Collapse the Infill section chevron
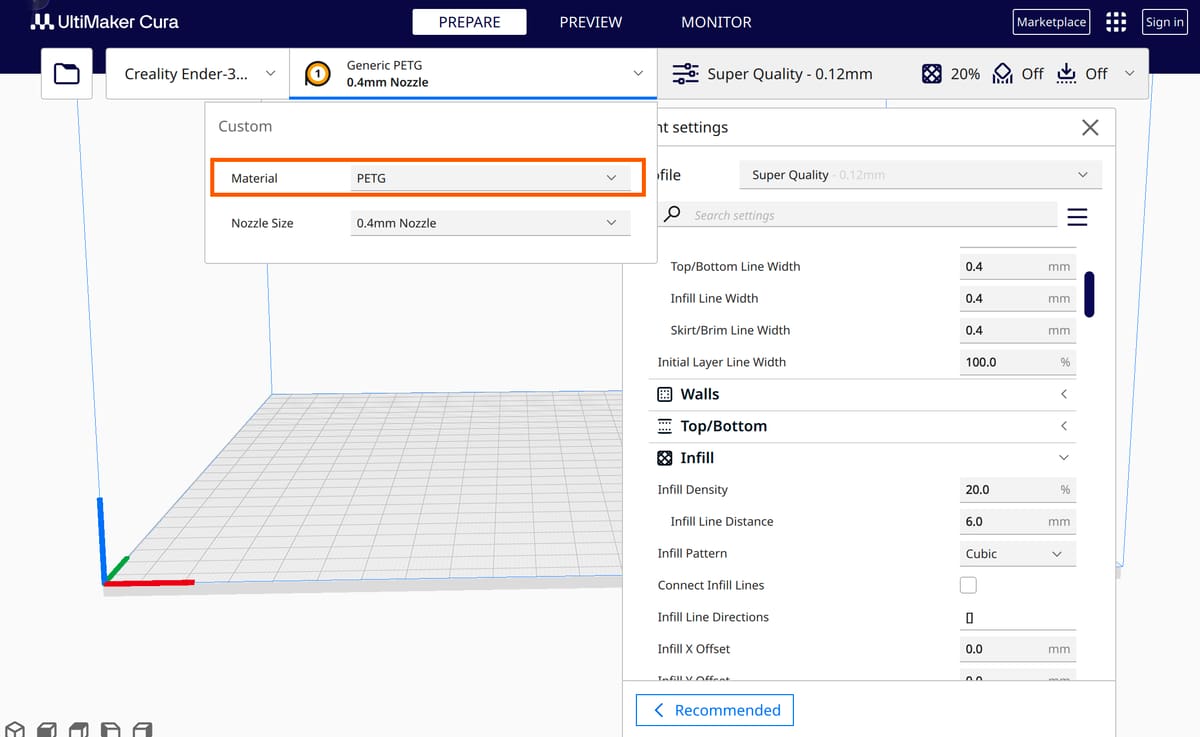This screenshot has height=737, width=1200. pyautogui.click(x=1064, y=458)
